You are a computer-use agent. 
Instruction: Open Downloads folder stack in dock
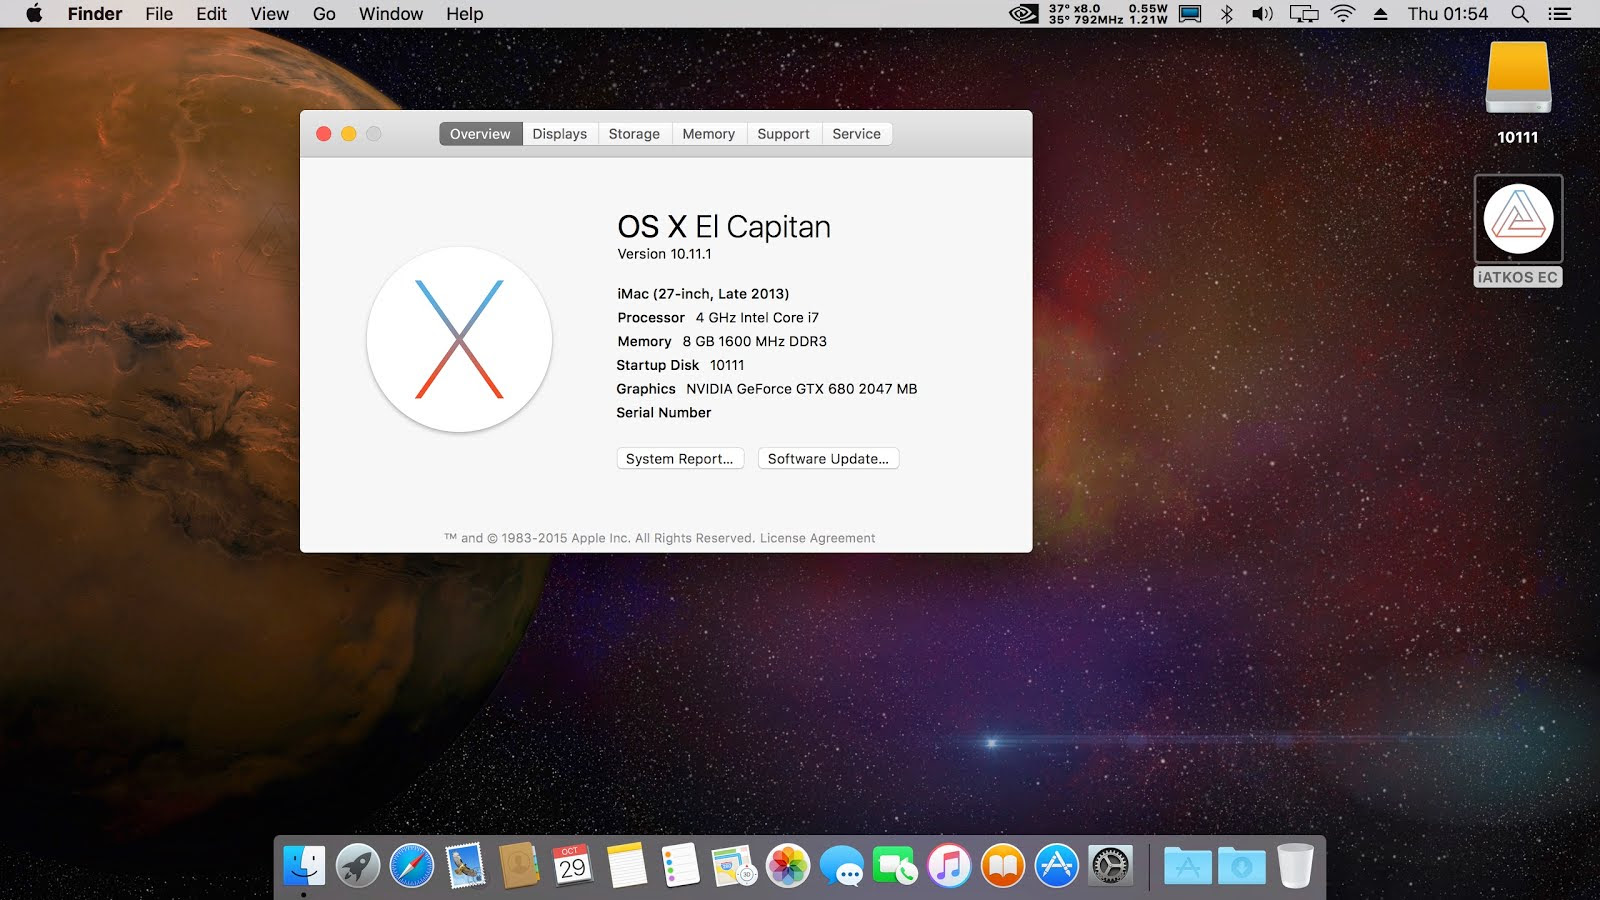click(x=1241, y=866)
